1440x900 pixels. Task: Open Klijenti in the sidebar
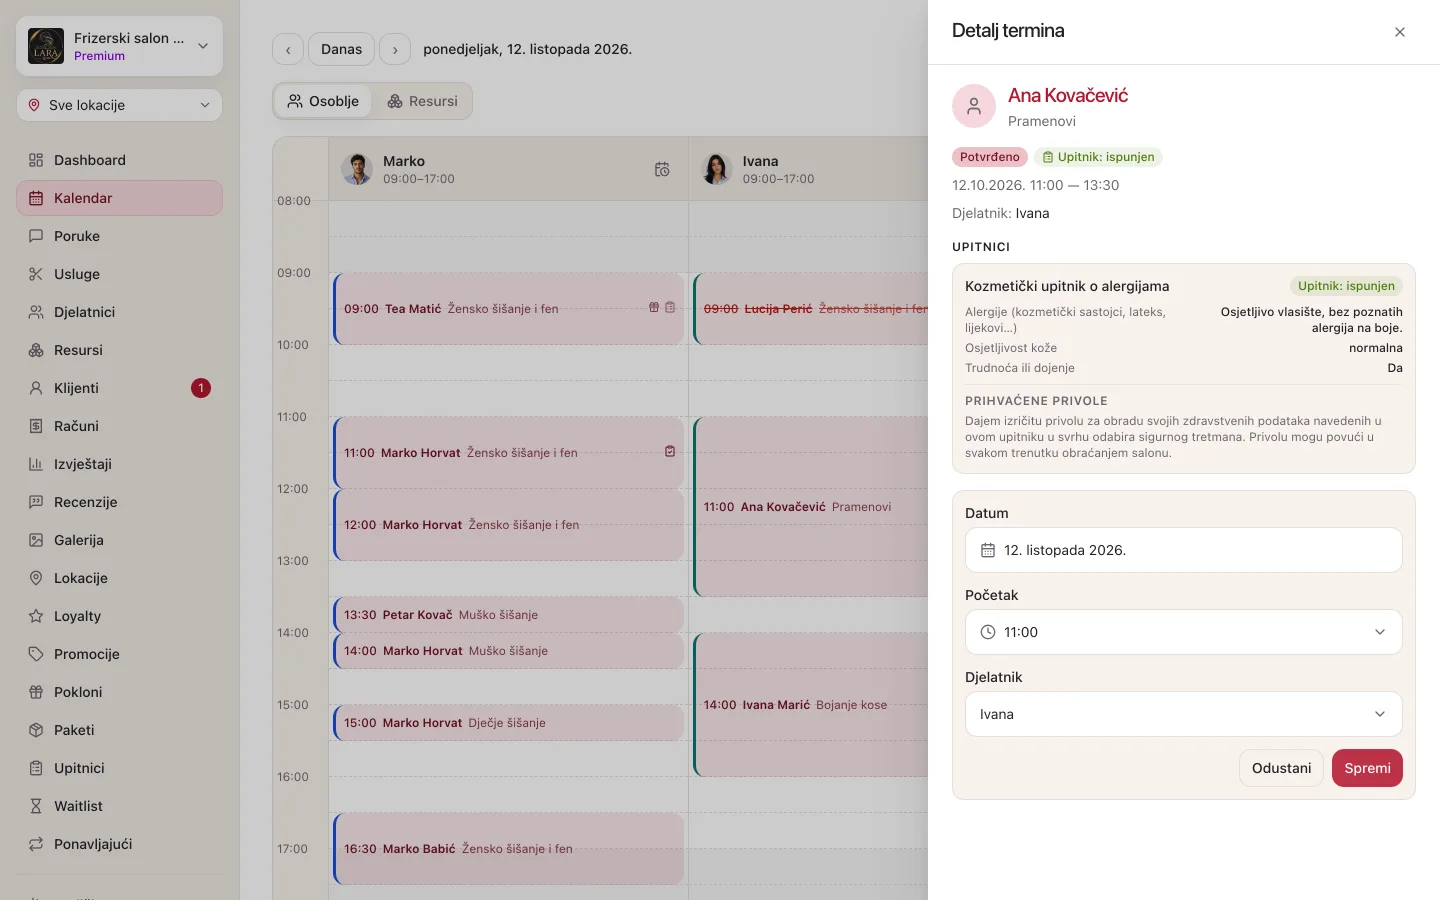pos(119,388)
